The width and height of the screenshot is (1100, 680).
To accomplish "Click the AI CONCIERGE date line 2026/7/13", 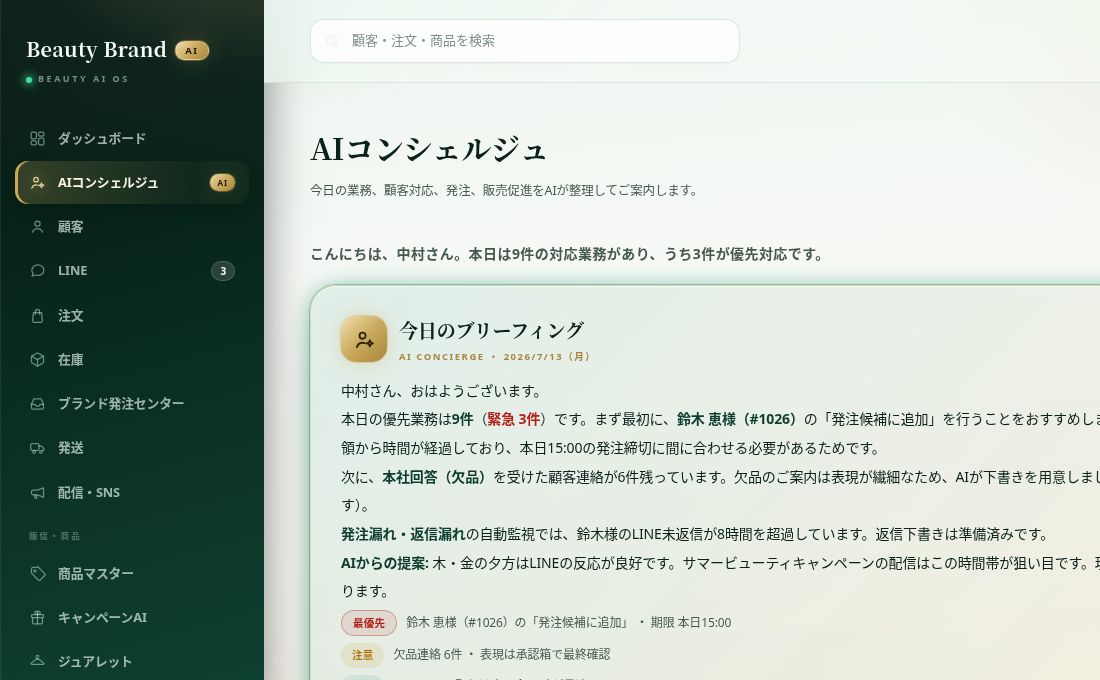I will 494,356.
